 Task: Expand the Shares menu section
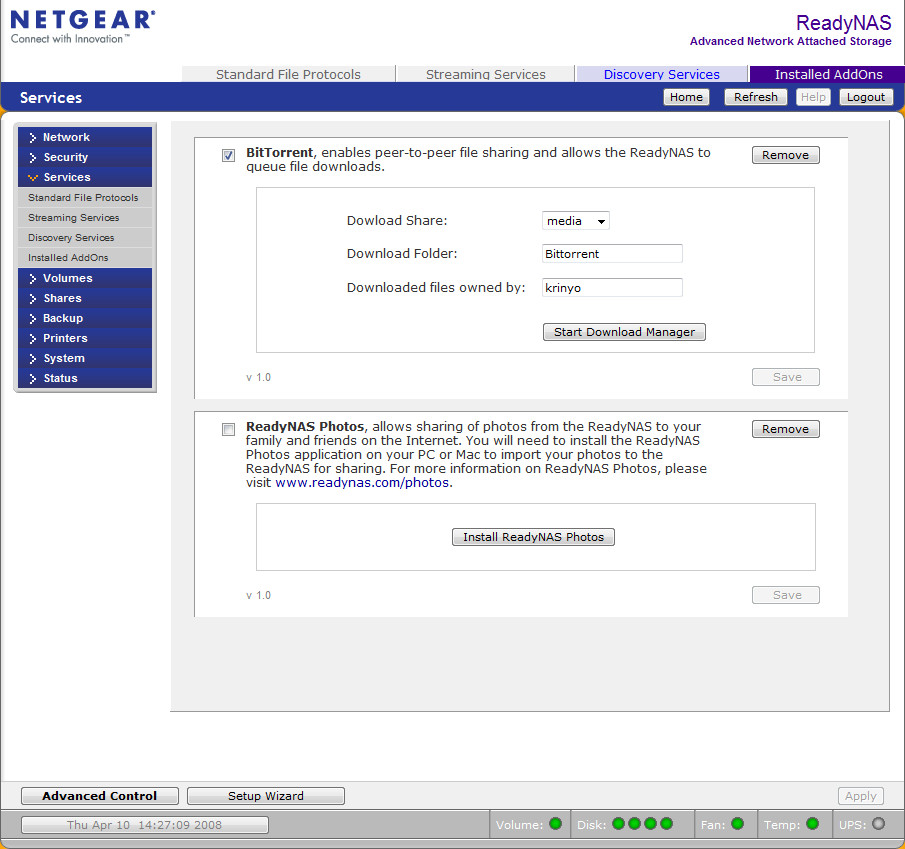[85, 298]
